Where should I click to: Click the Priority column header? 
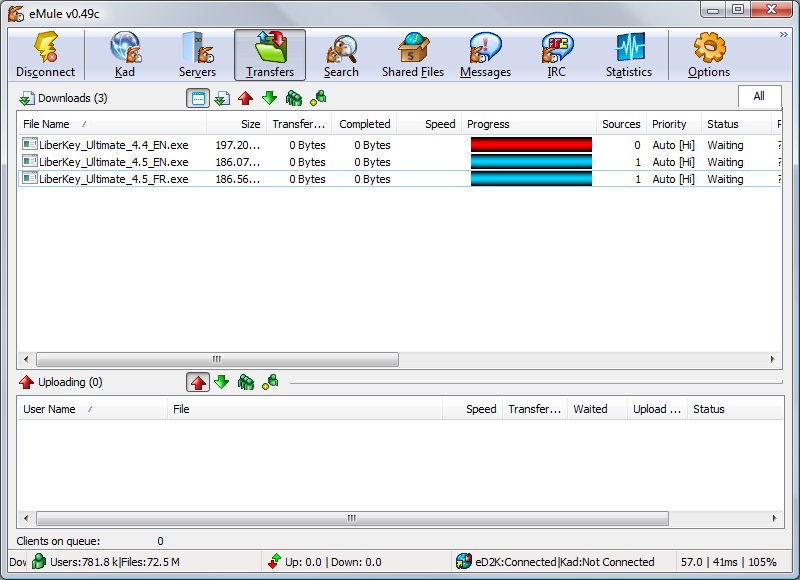tap(673, 124)
